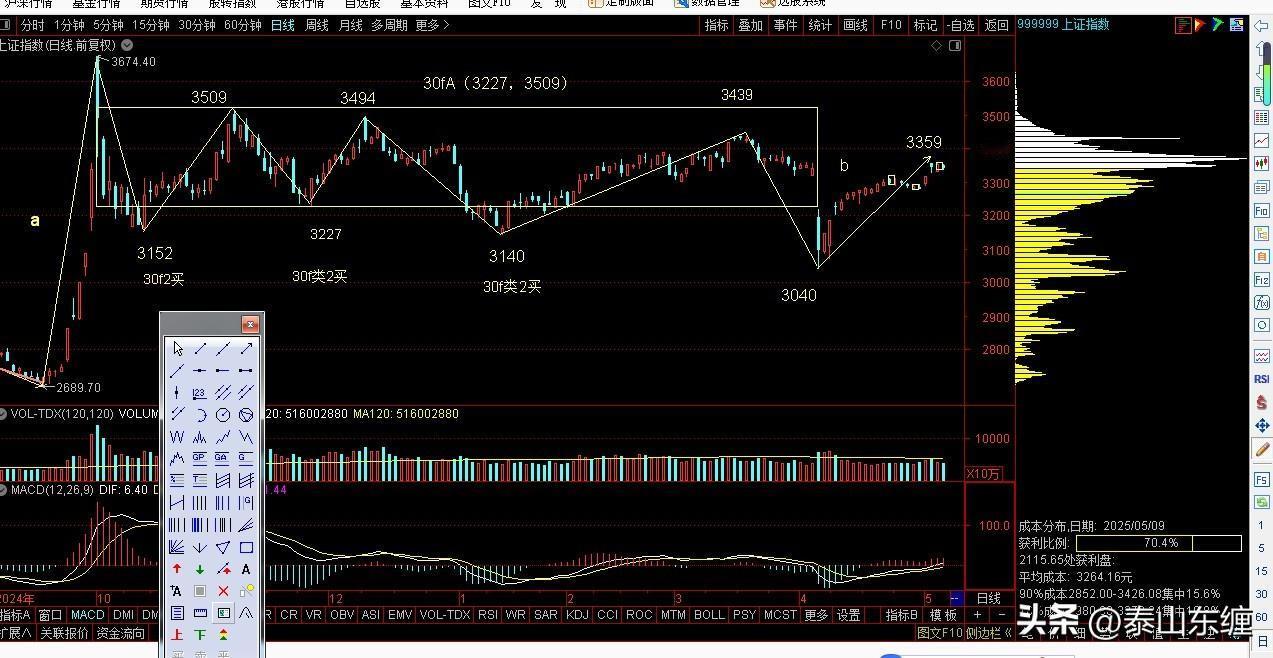
Task: Click the minus zoom-out button
Action: [1001, 615]
